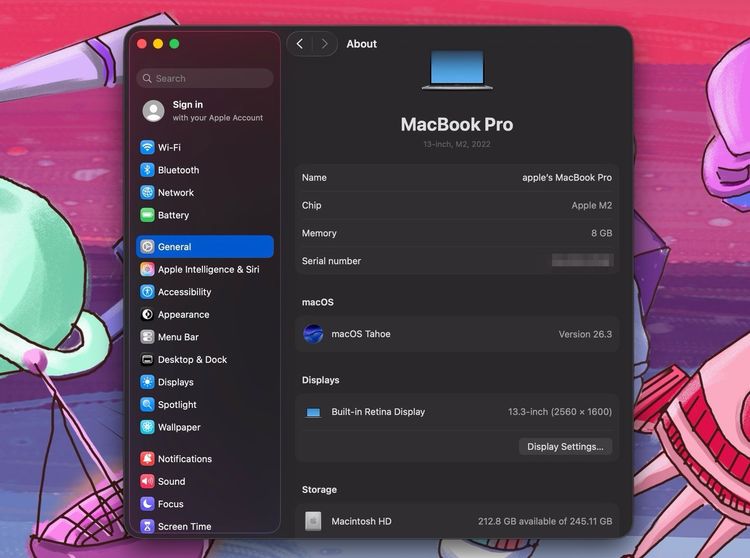Open Screen Time settings
The width and height of the screenshot is (750, 558).
pos(205,526)
